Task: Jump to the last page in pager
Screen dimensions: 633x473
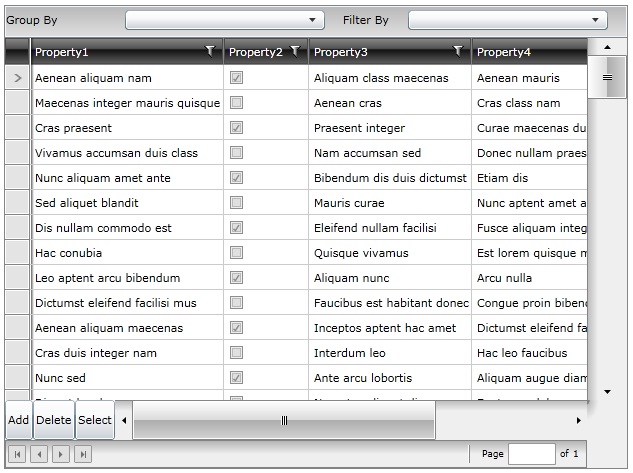Action: [83, 454]
